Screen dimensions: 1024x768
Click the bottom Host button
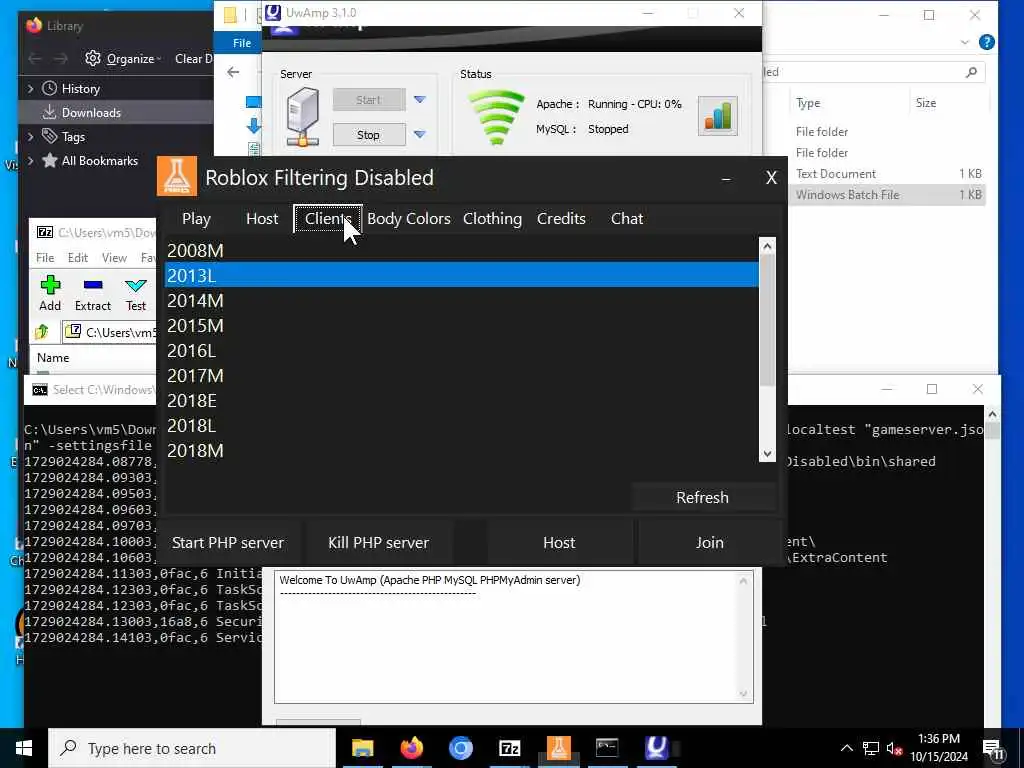click(559, 543)
